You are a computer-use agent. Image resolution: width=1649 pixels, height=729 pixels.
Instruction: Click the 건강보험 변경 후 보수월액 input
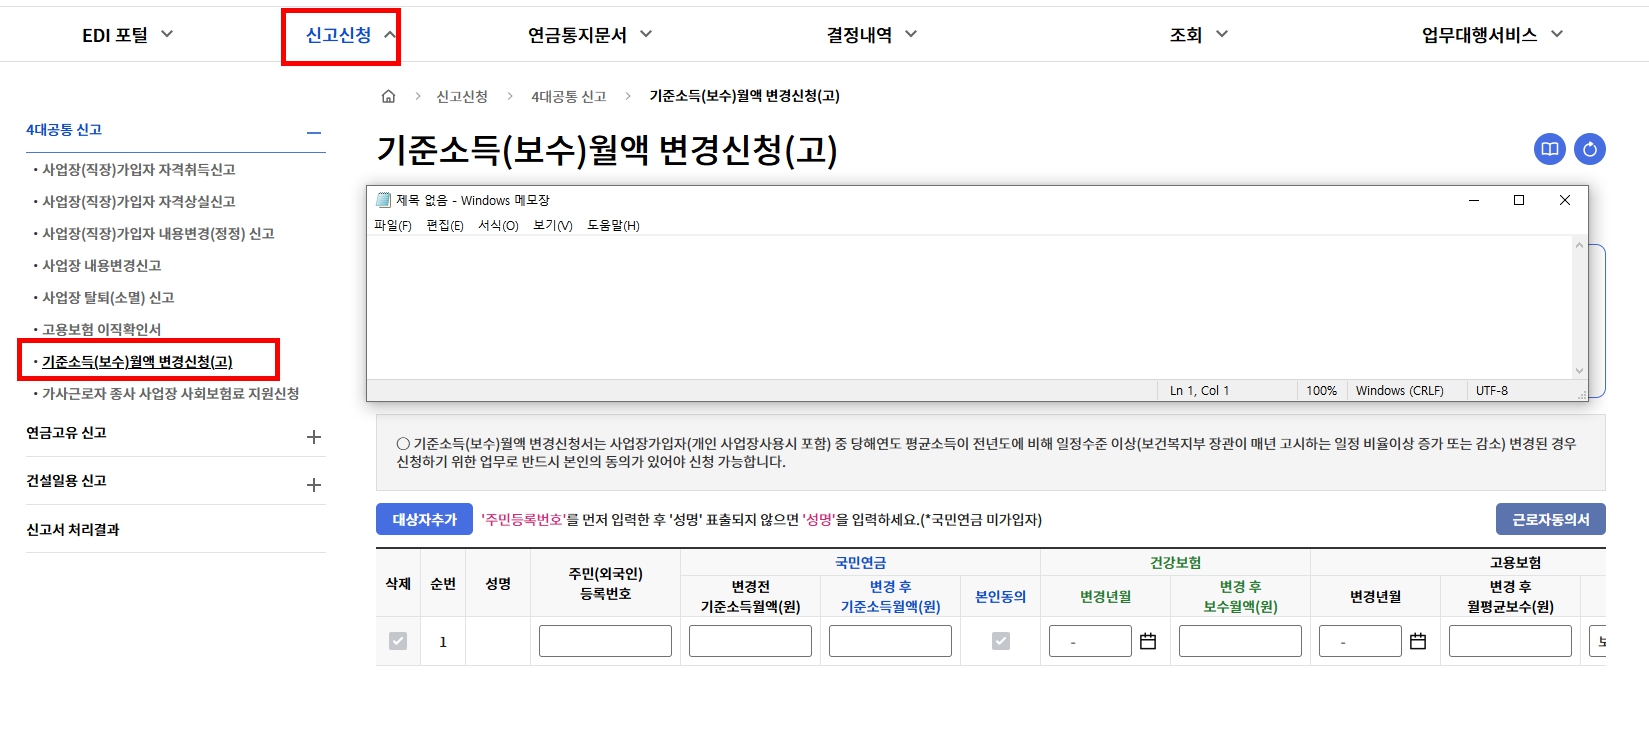click(1240, 641)
